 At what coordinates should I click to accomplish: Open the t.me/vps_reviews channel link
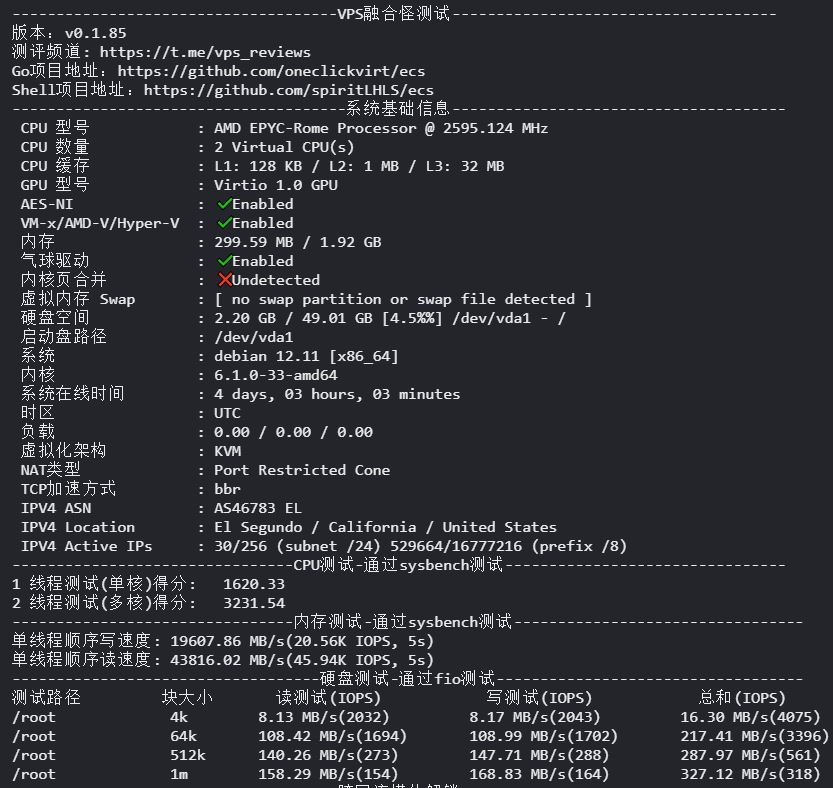pos(205,52)
